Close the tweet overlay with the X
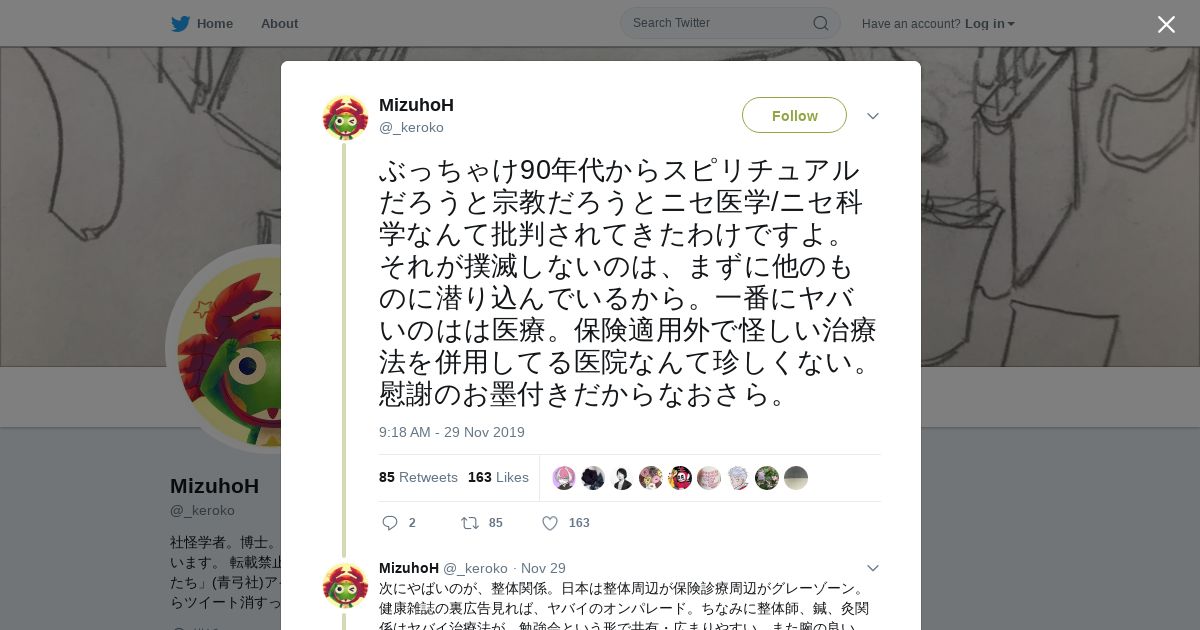 tap(1166, 24)
